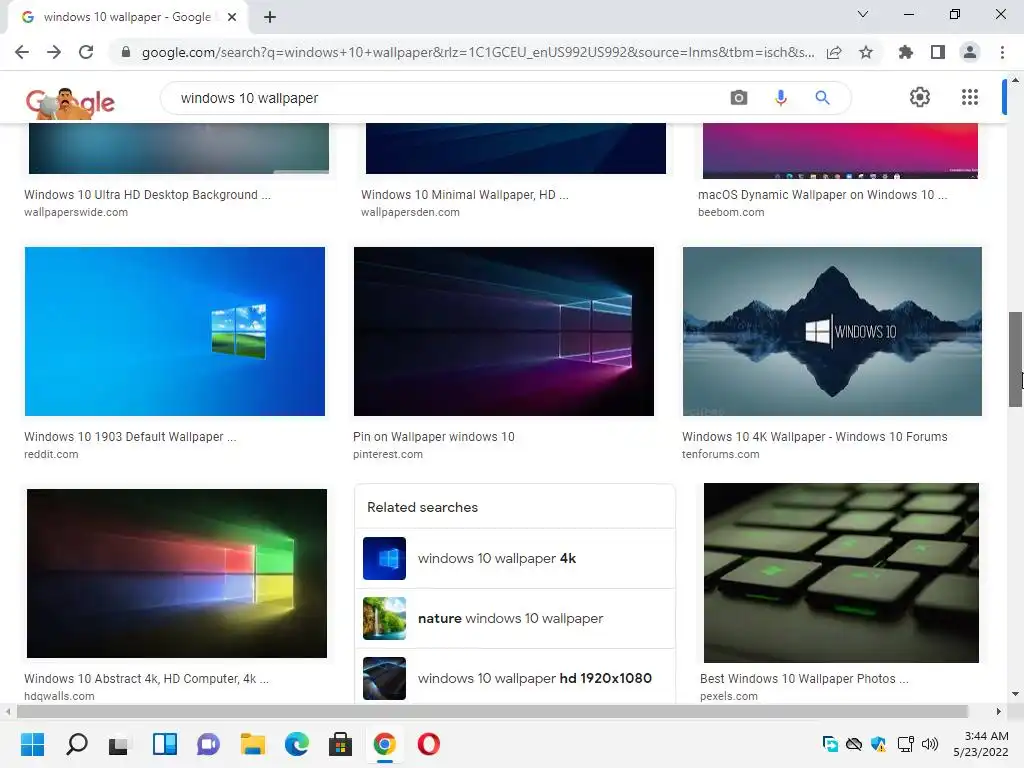Open Windows 10 Minimal Wallpaper link
The width and height of the screenshot is (1024, 768).
pyautogui.click(x=464, y=195)
